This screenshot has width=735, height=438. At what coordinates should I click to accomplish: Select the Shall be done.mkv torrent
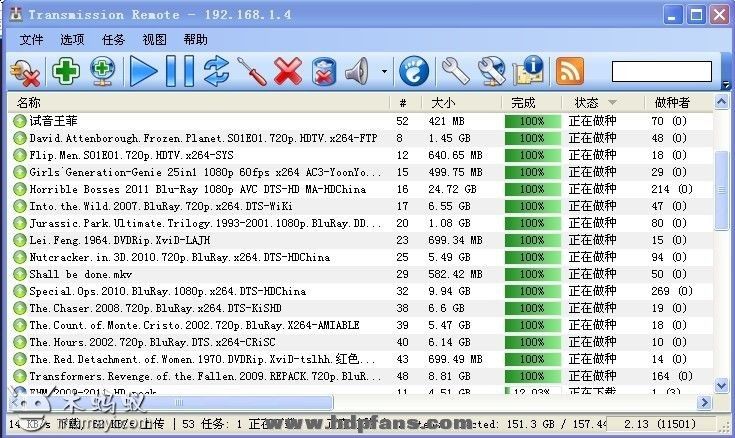[x=361, y=274]
